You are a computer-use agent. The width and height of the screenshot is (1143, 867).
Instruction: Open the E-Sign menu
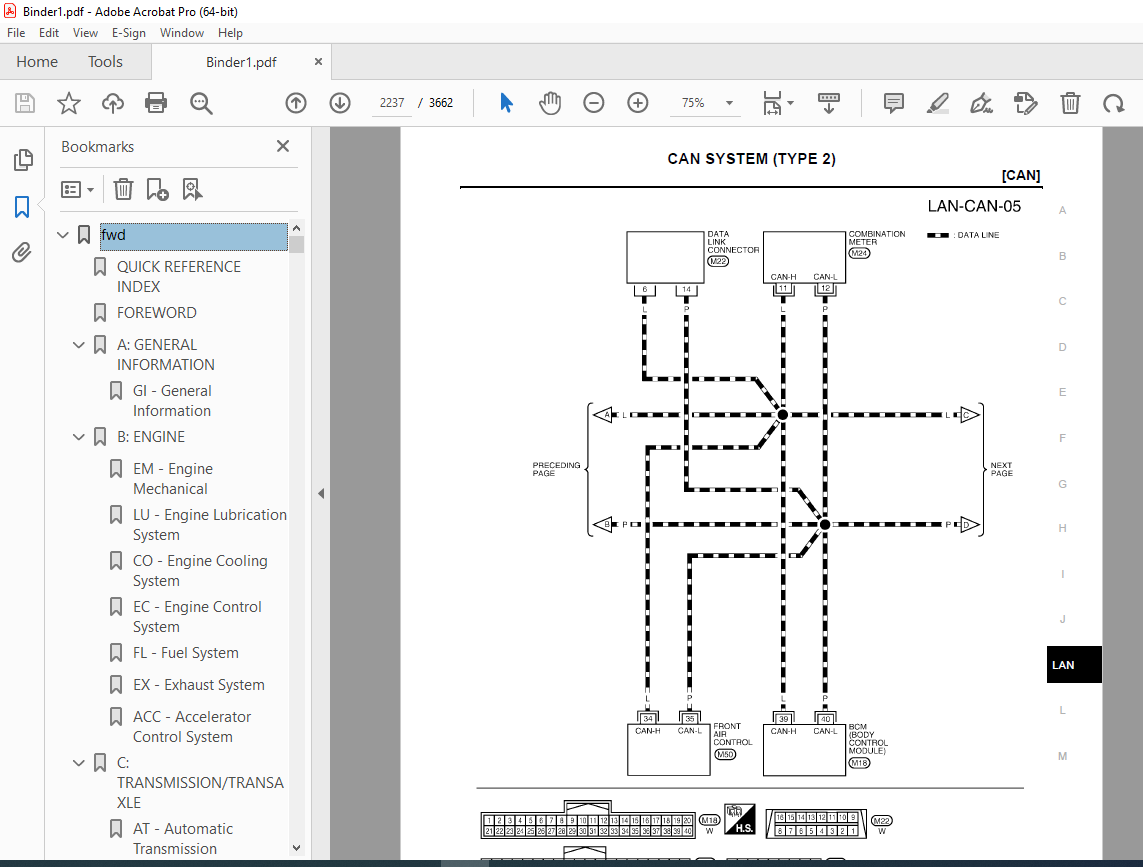128,33
